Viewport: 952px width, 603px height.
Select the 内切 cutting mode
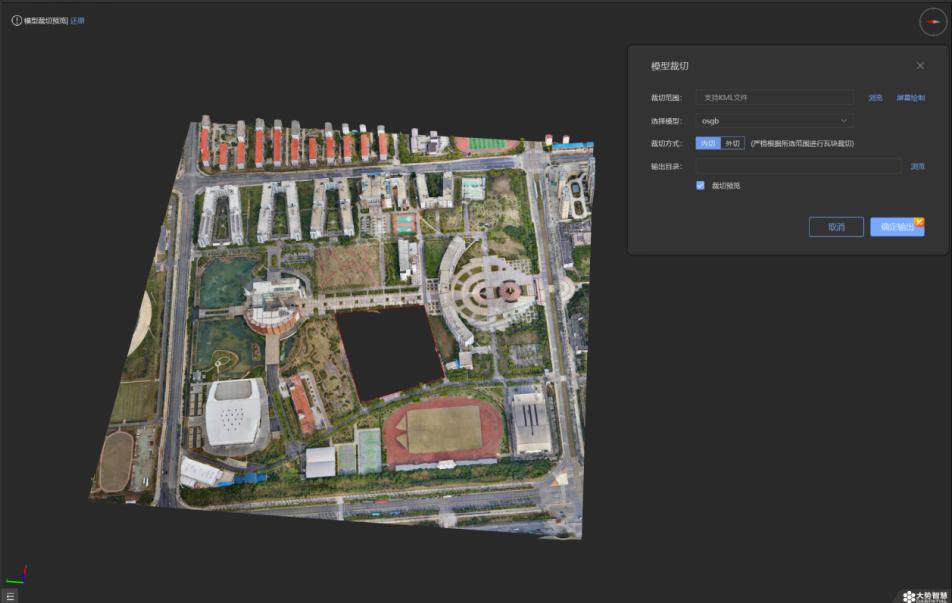pyautogui.click(x=708, y=143)
